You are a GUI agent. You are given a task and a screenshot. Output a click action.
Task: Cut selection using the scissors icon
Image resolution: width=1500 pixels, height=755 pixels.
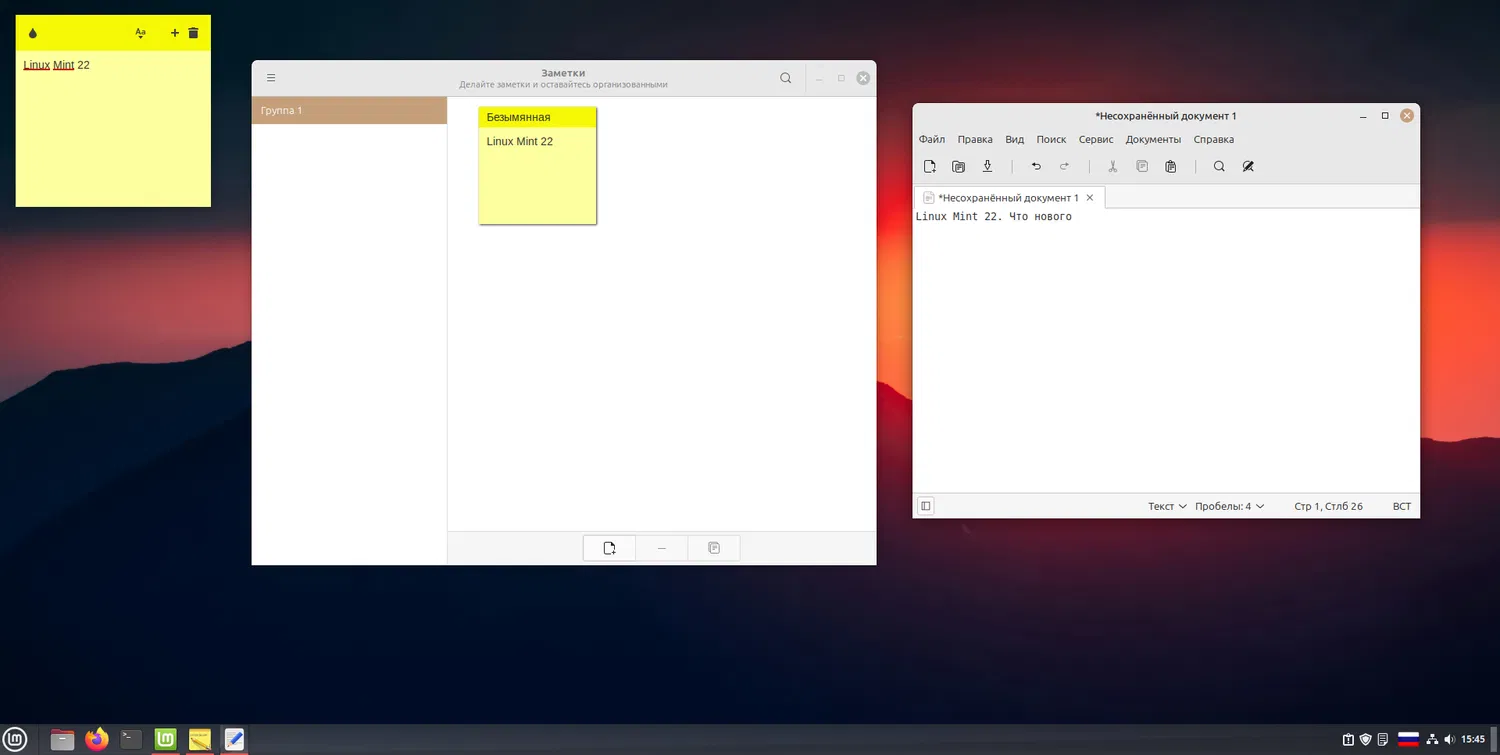click(x=1112, y=167)
